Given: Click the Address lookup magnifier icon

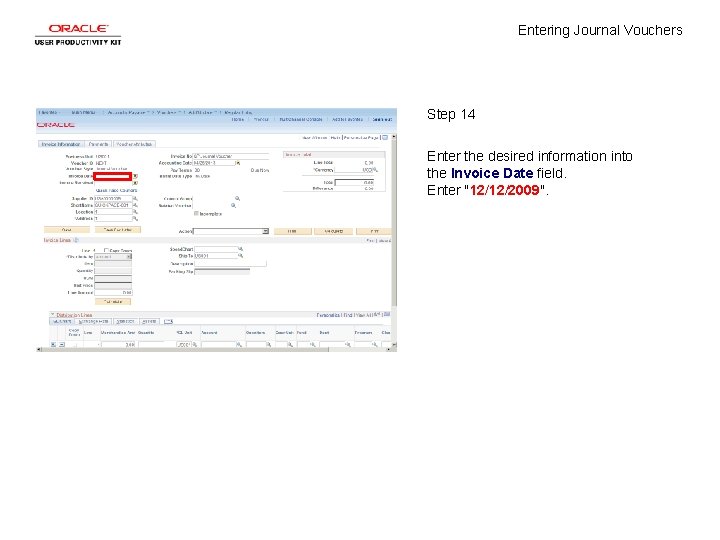Looking at the screenshot, I should pyautogui.click(x=135, y=219).
